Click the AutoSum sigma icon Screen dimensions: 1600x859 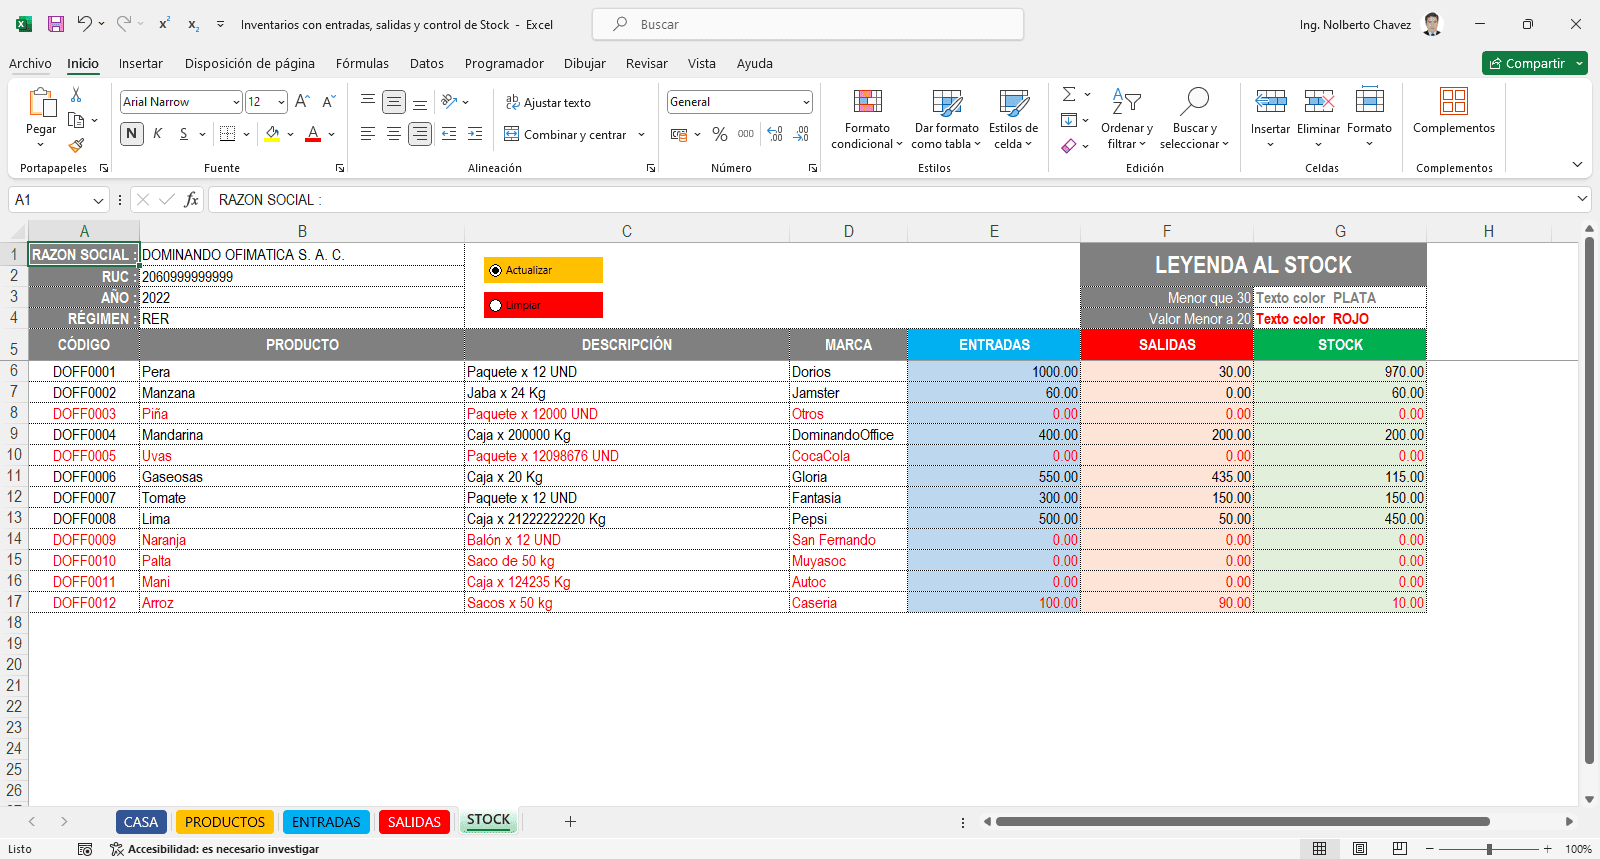click(1069, 94)
